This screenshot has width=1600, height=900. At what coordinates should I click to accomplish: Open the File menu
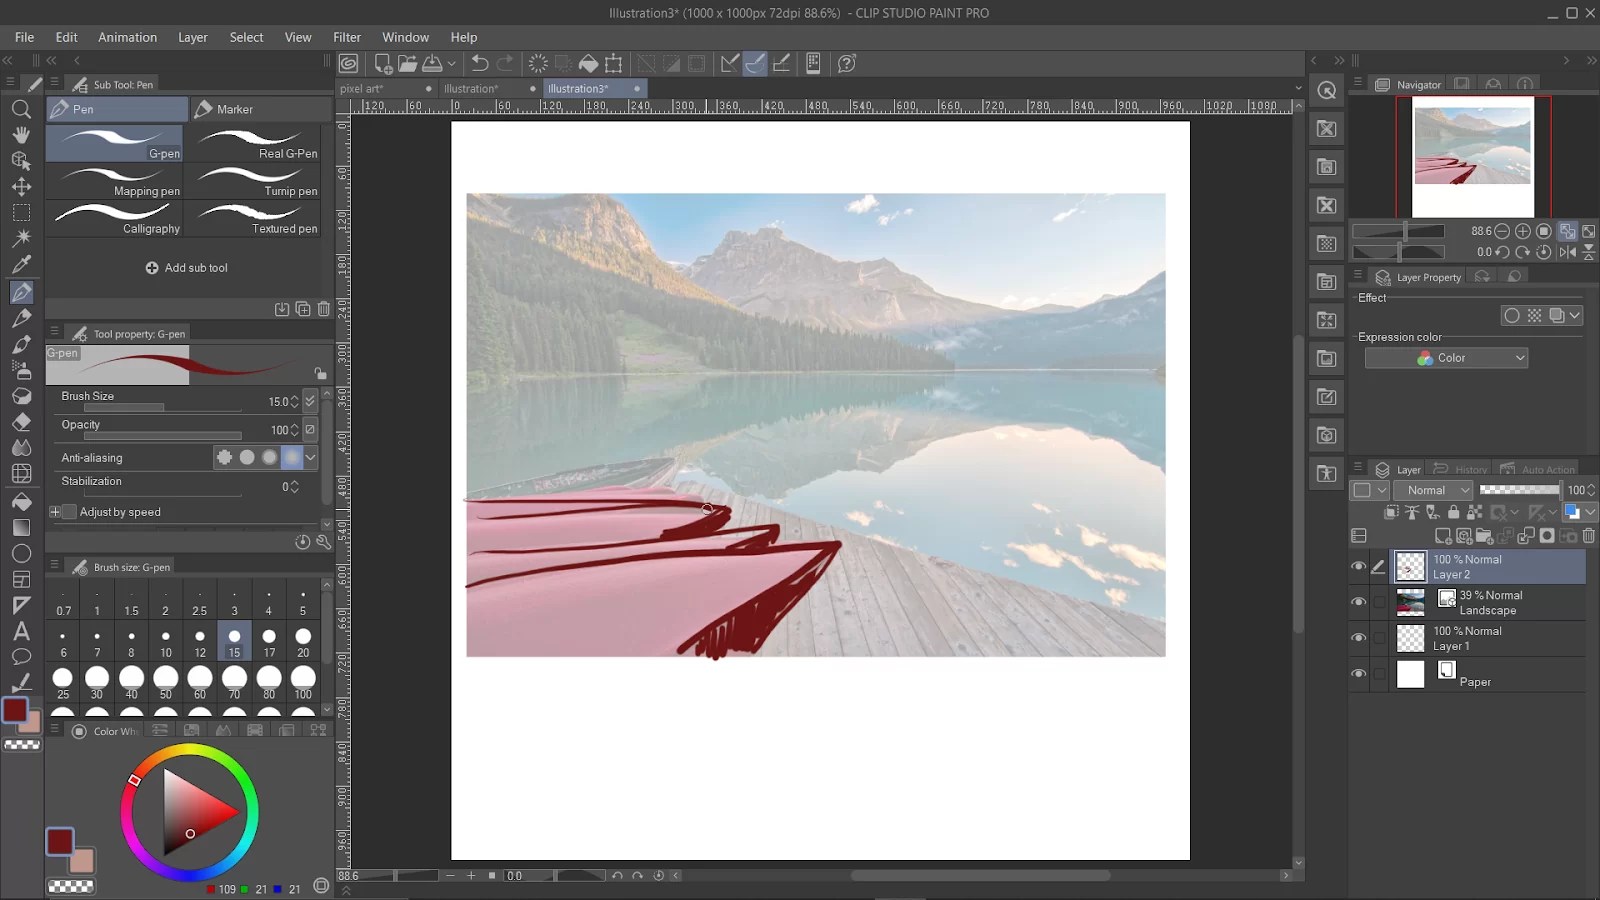click(x=25, y=37)
